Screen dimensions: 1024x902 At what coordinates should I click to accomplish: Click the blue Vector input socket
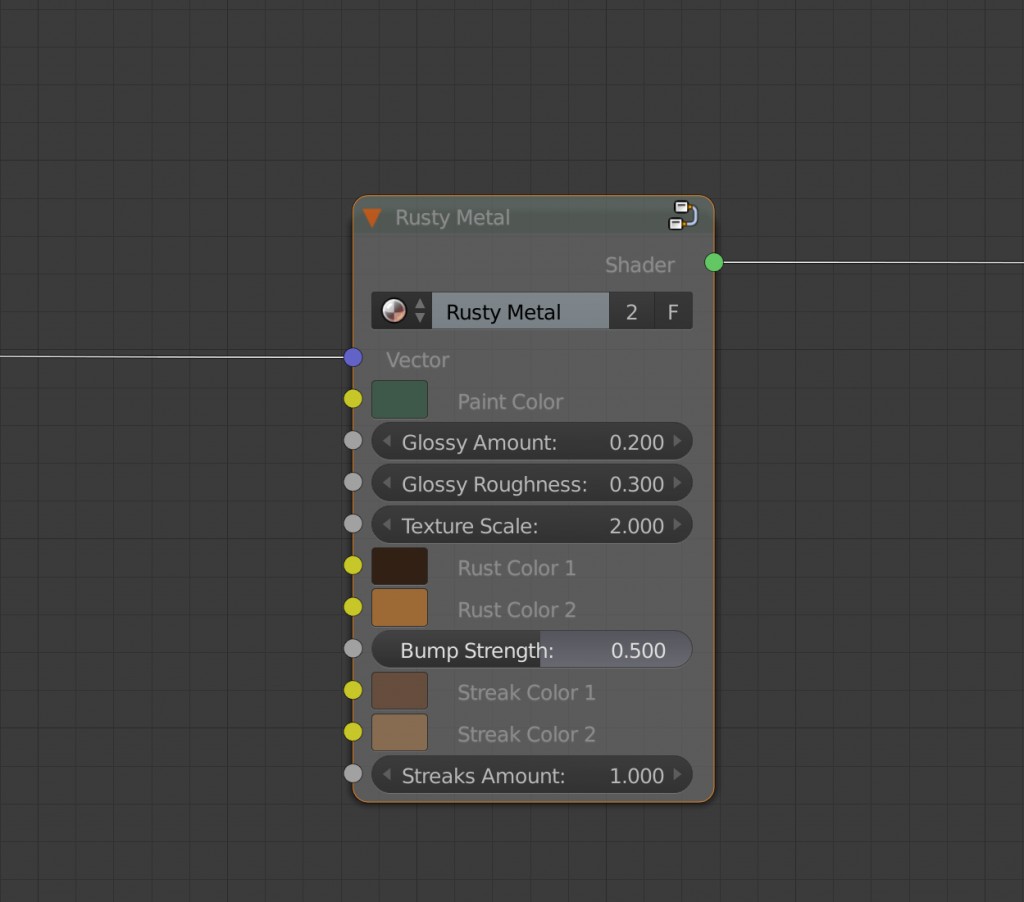coord(353,357)
